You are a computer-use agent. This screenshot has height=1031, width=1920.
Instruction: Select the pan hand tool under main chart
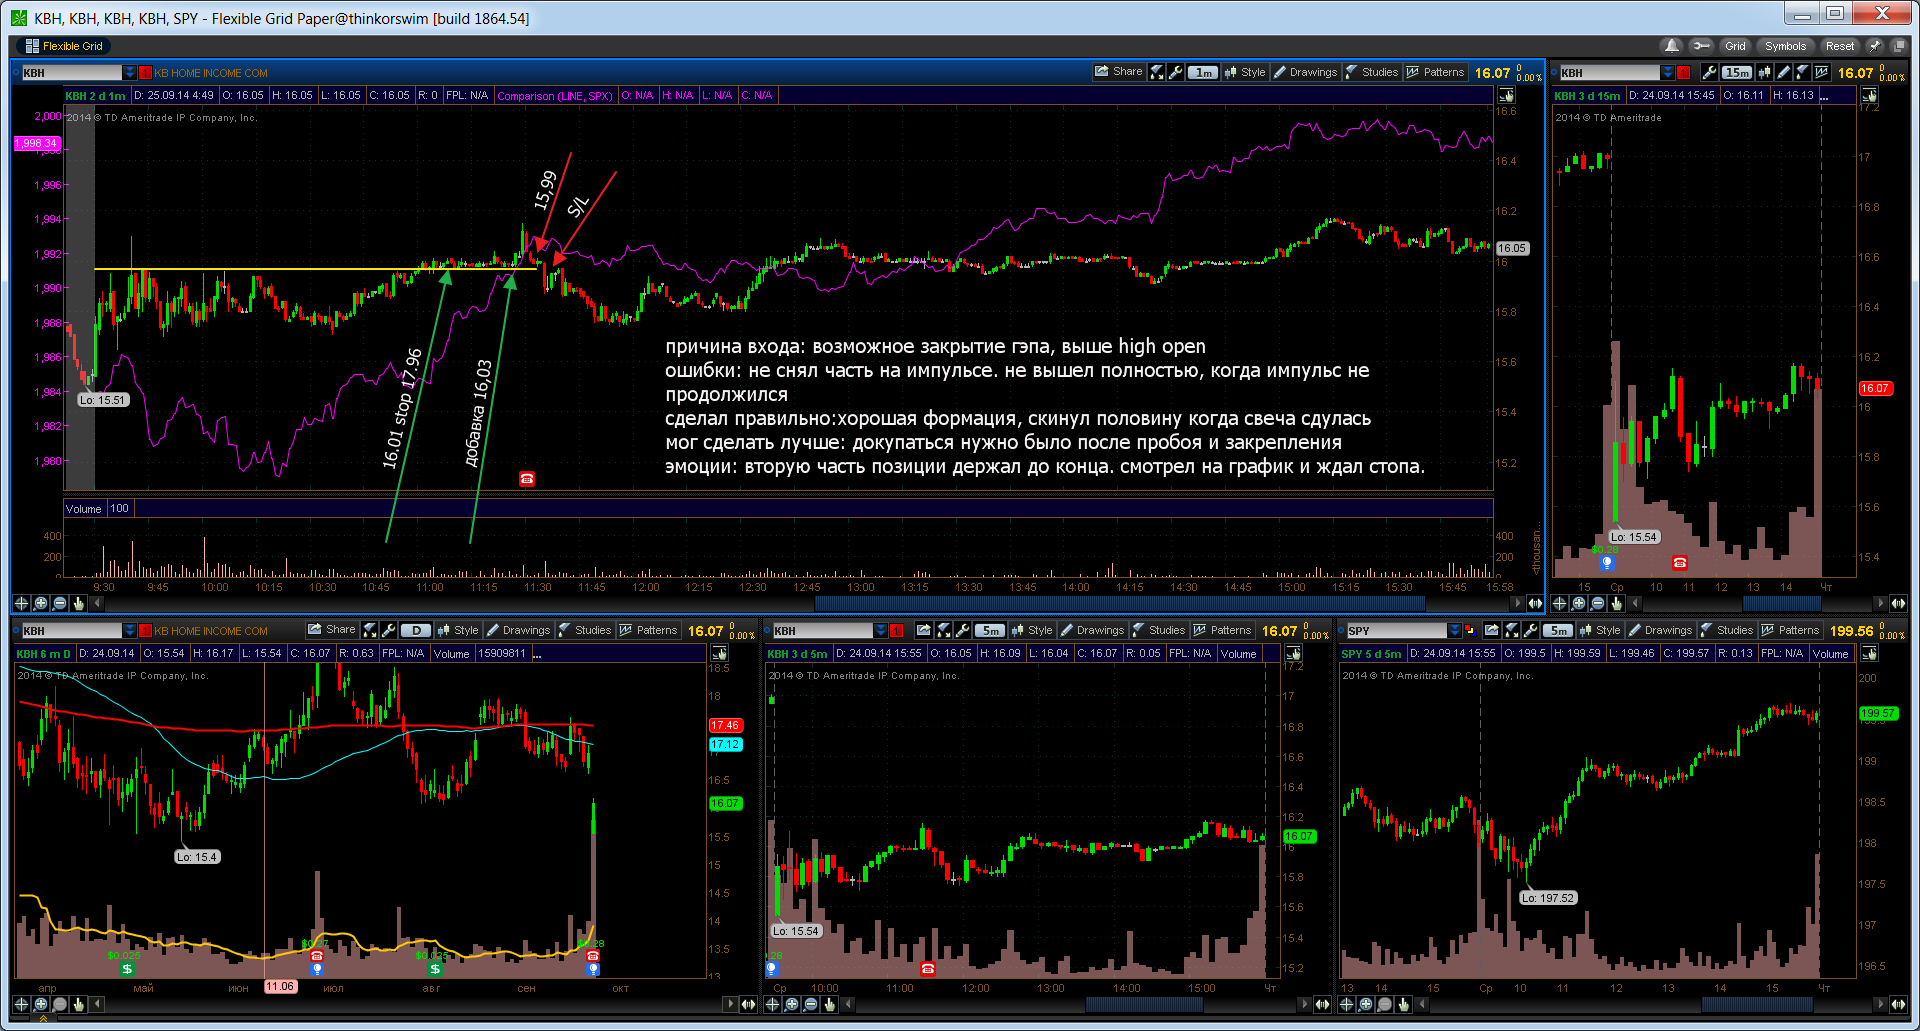click(x=78, y=603)
